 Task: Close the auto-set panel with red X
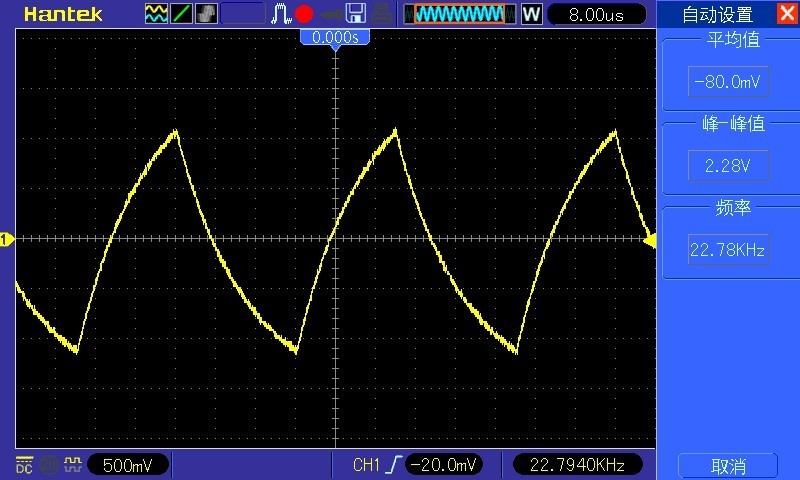pyautogui.click(x=785, y=14)
